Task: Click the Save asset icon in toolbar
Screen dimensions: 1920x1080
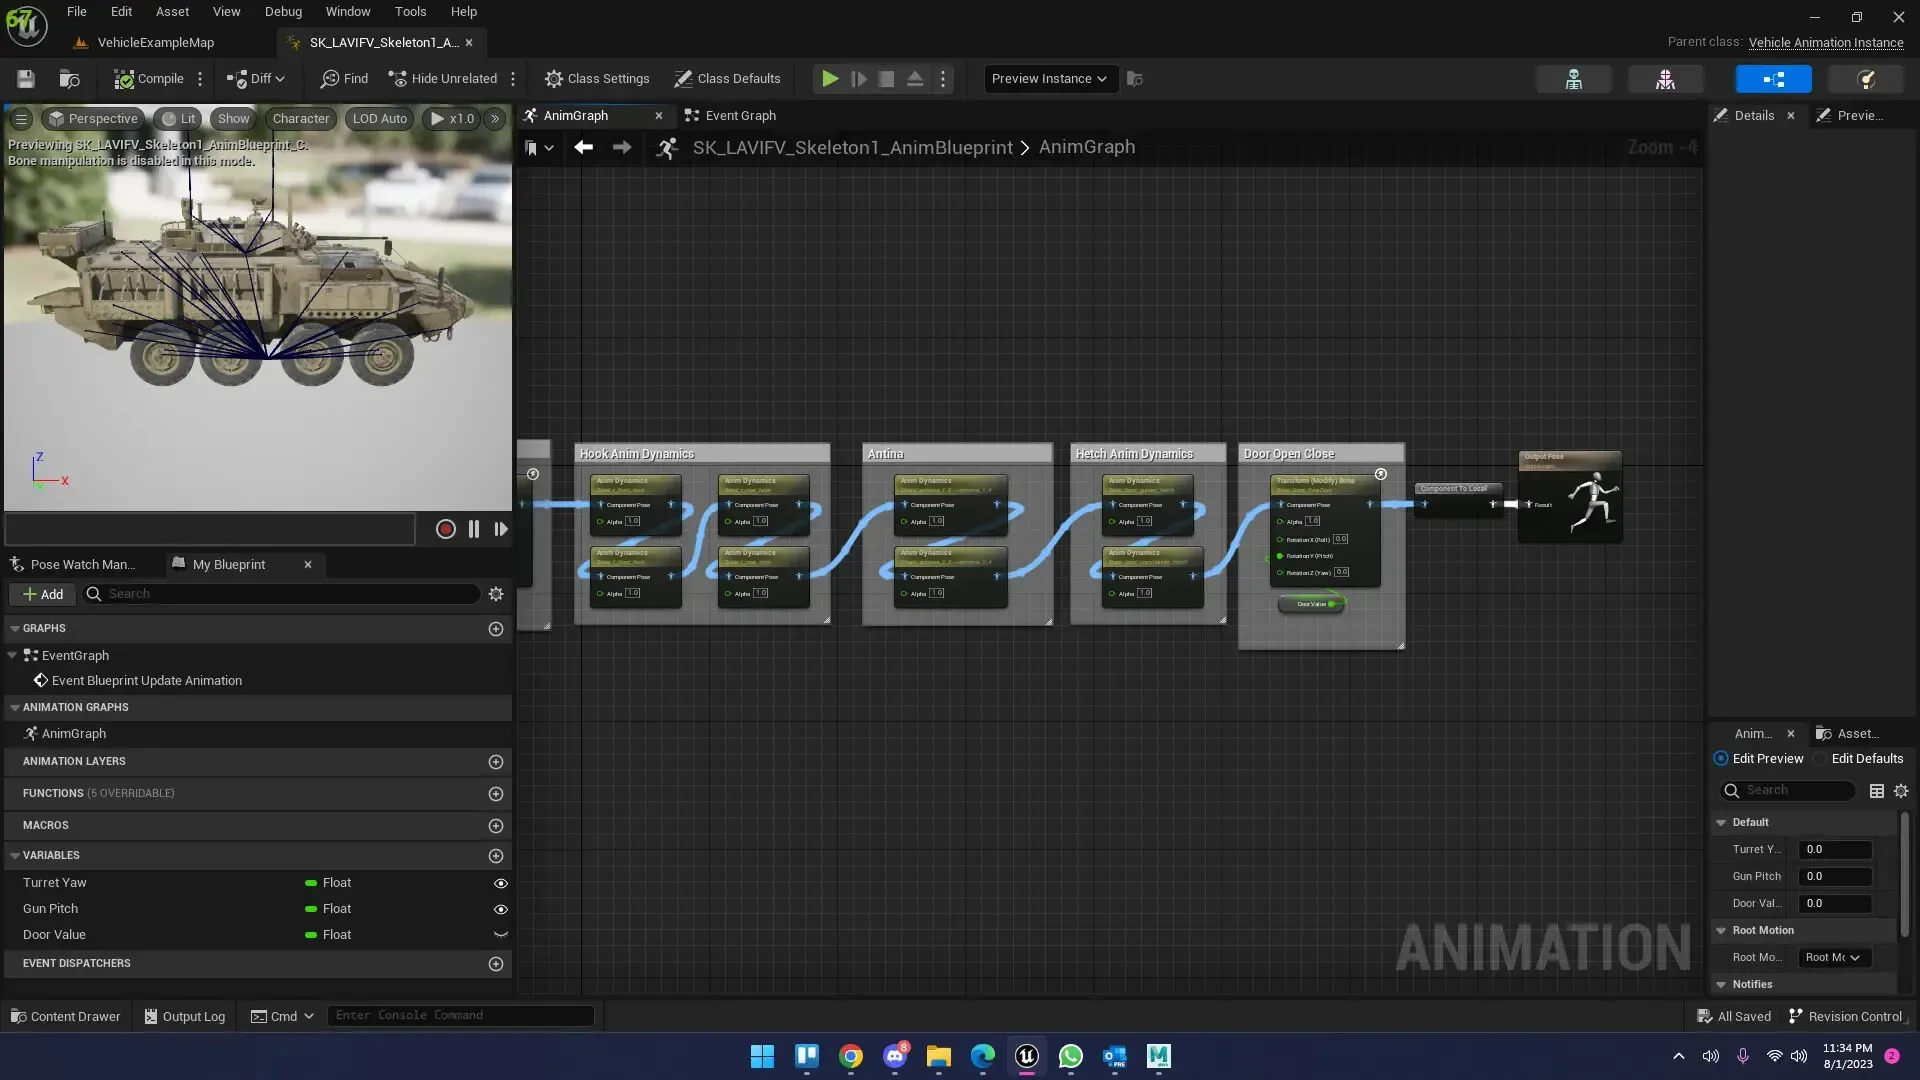Action: point(26,79)
